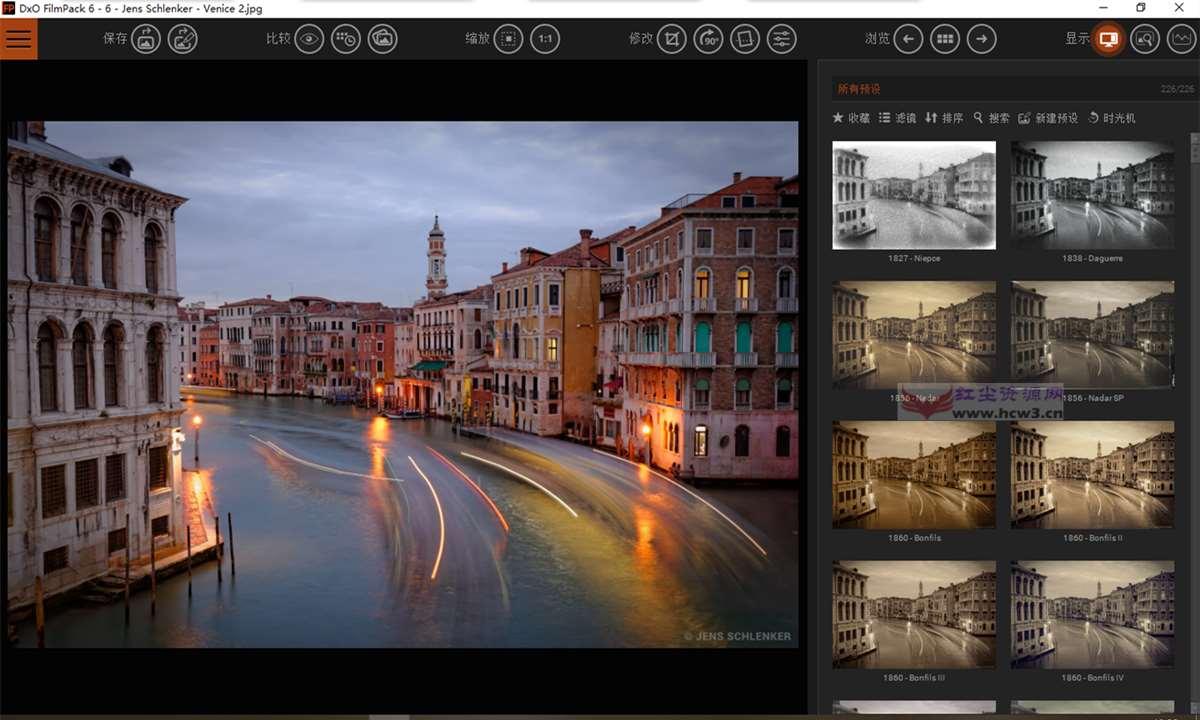Click 新建预设 to create preset
Image resolution: width=1200 pixels, height=720 pixels.
[1048, 118]
